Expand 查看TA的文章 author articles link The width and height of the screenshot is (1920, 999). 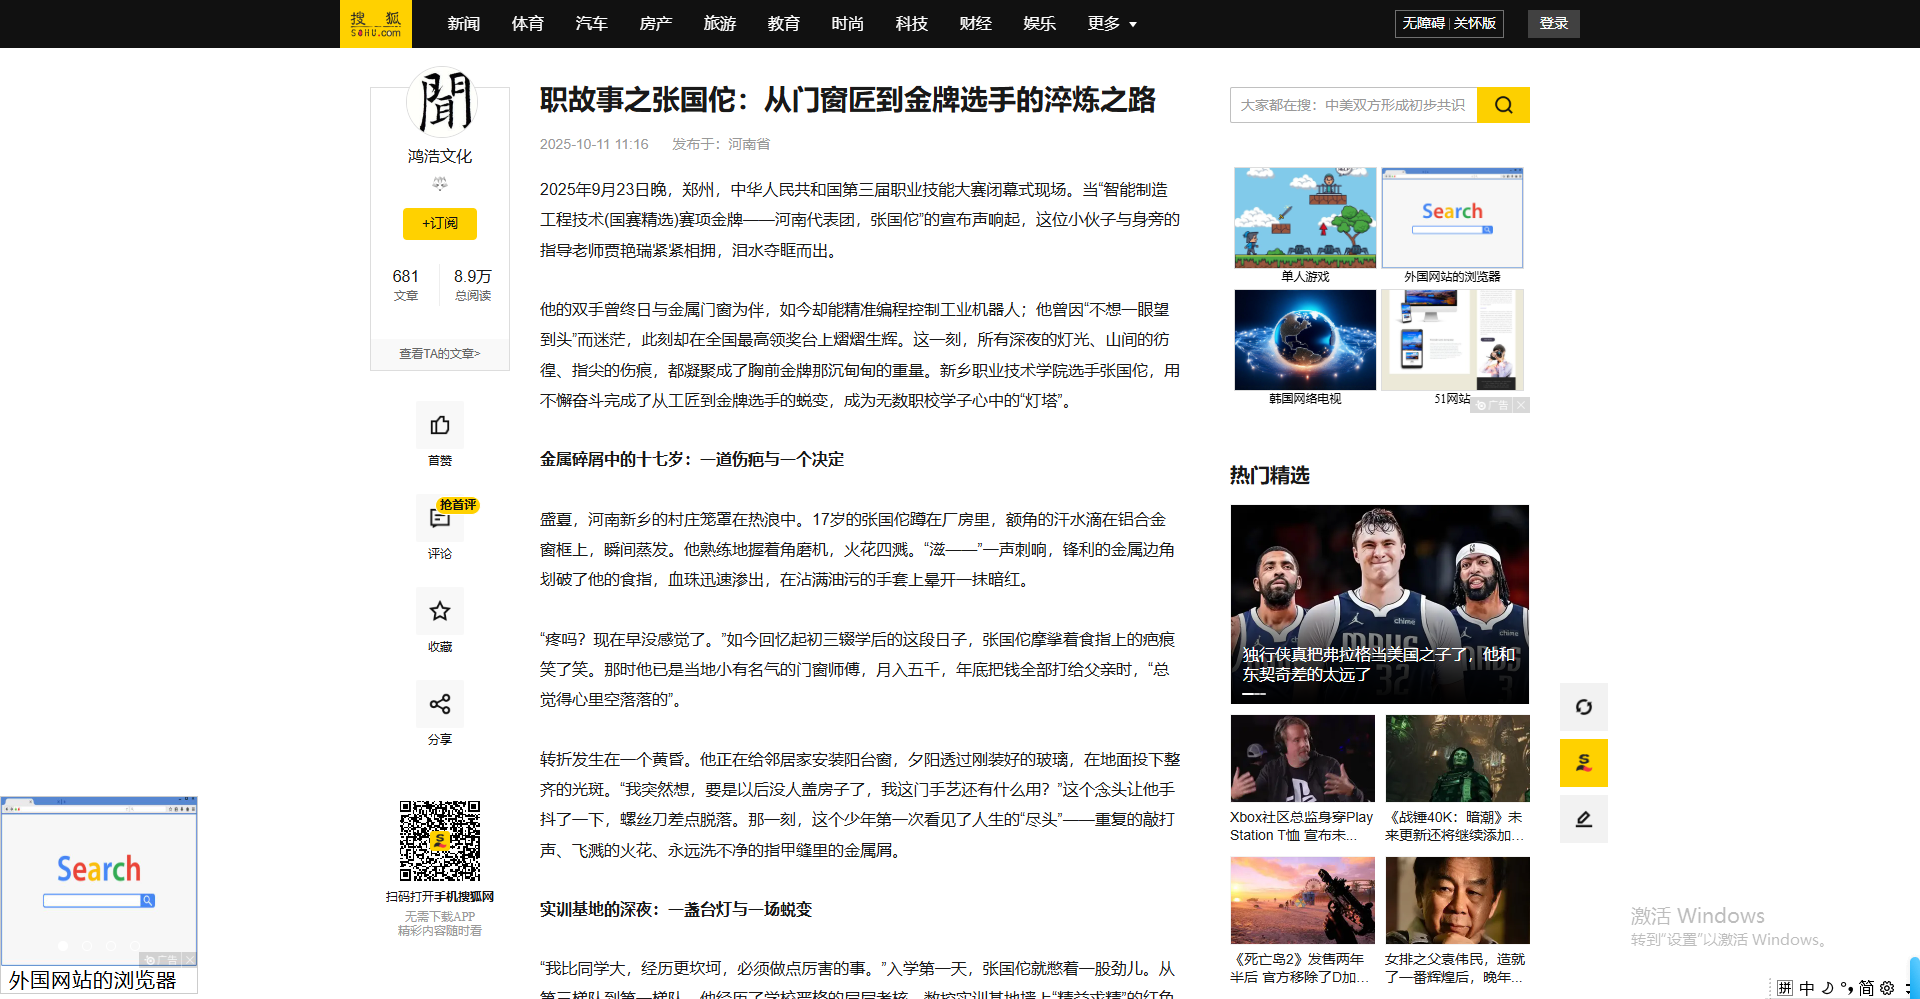point(439,353)
